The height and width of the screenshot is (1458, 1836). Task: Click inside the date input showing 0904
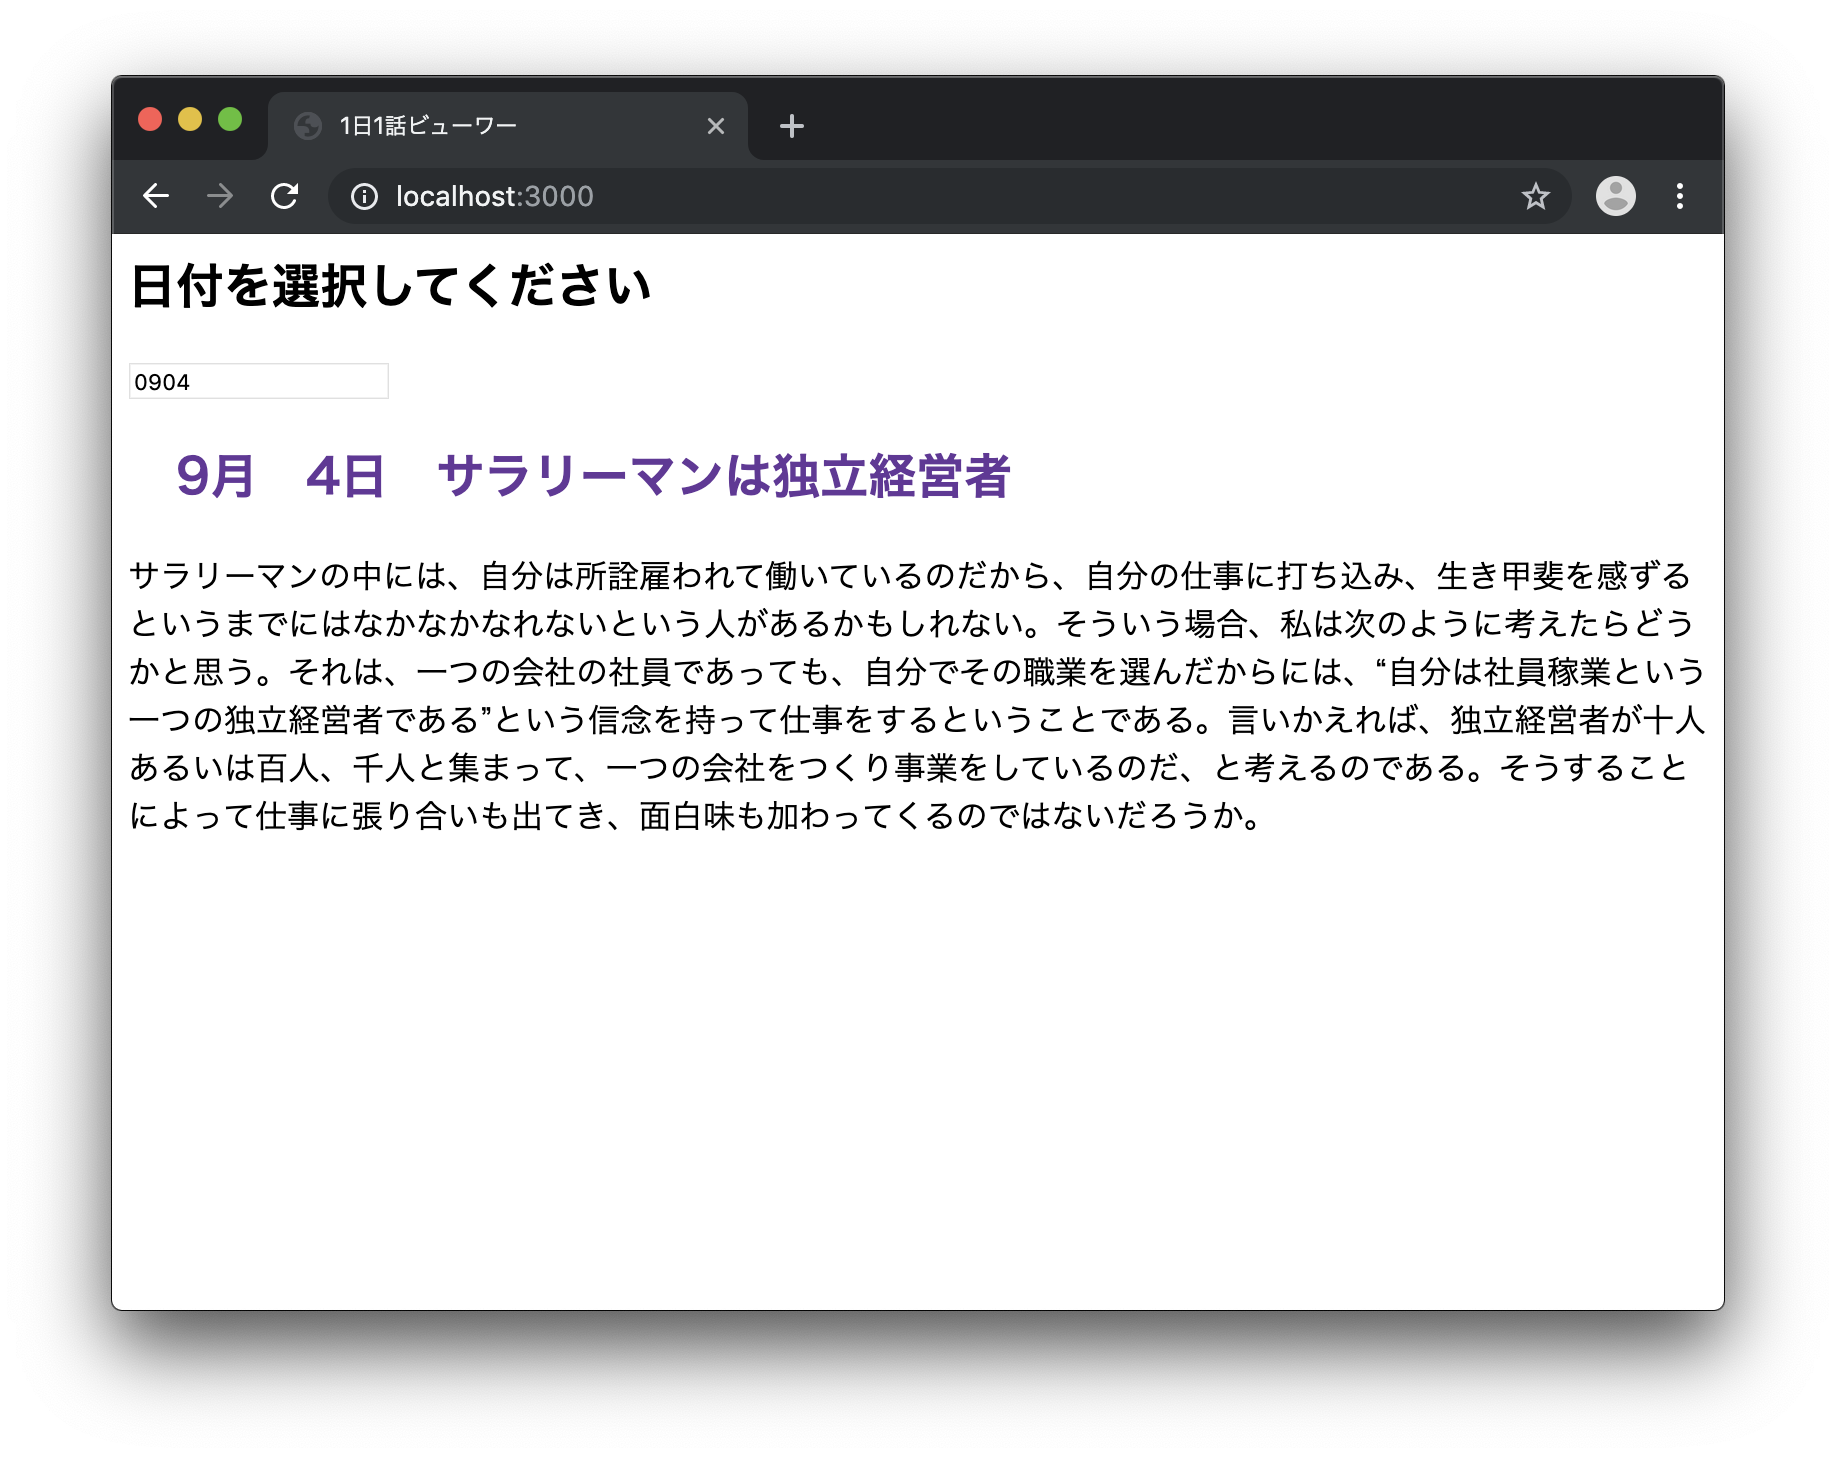tap(258, 381)
